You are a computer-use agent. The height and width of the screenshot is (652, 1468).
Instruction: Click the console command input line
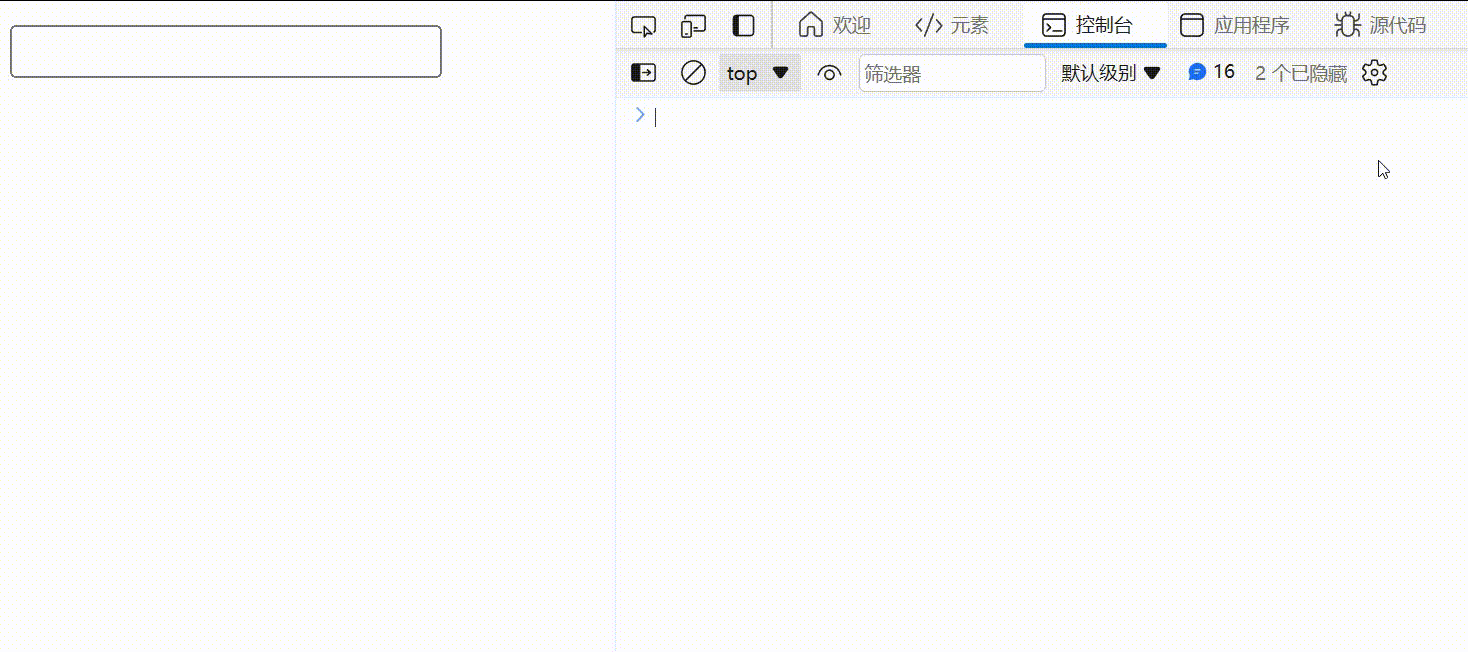tap(700, 116)
